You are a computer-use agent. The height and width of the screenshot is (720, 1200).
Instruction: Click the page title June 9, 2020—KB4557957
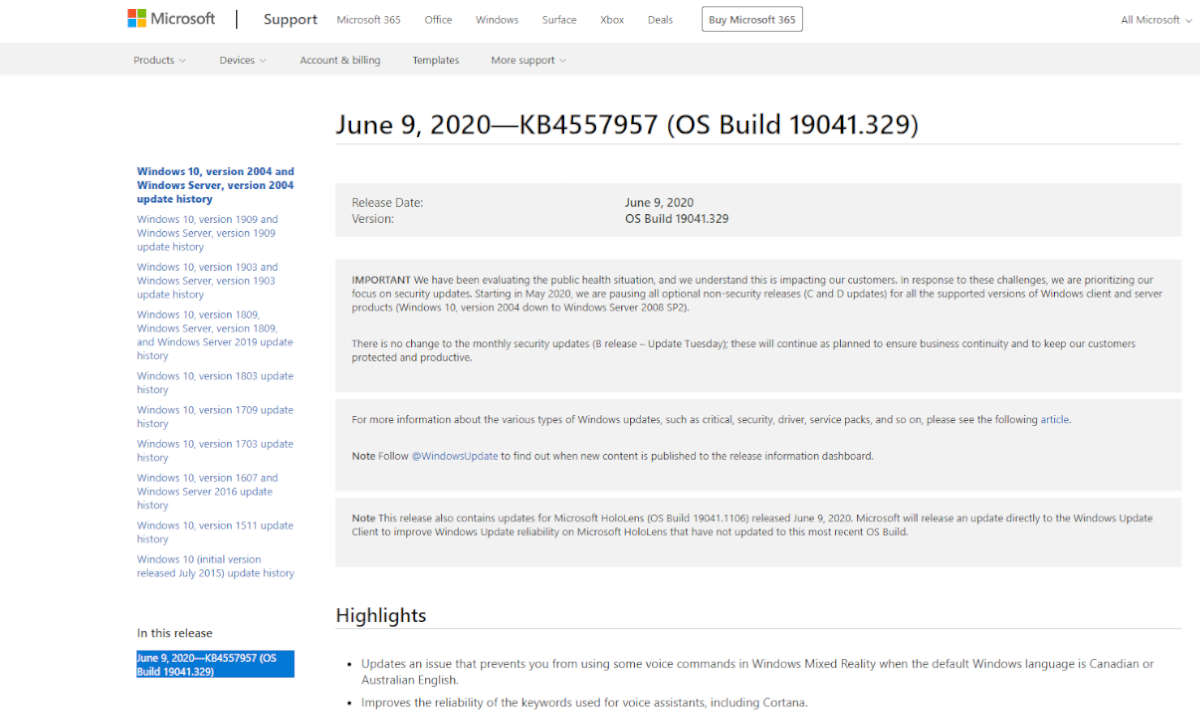(x=627, y=125)
